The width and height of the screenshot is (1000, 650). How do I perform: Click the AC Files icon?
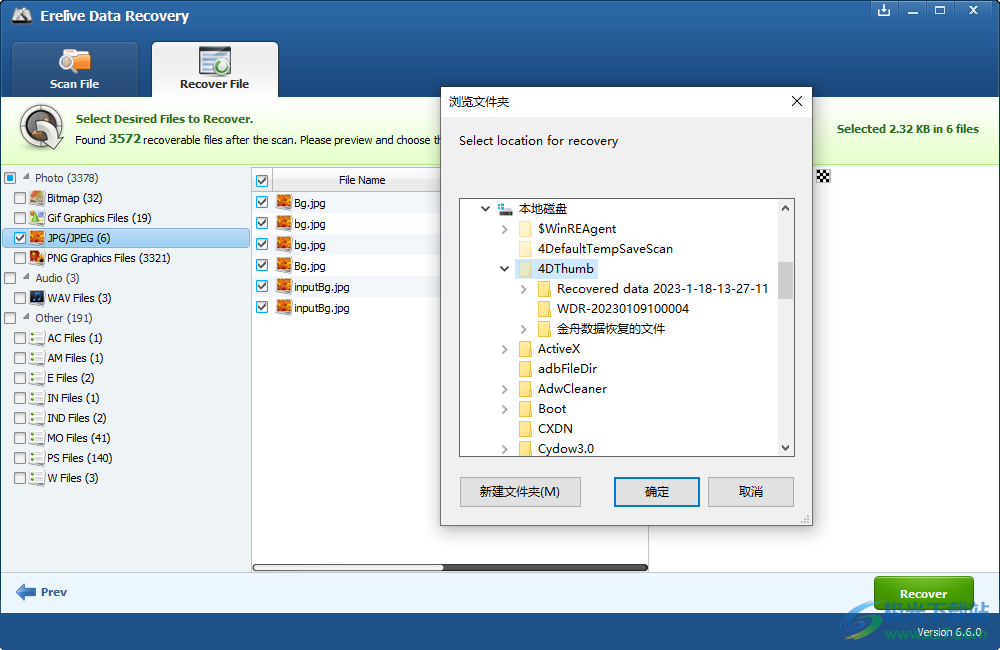pos(37,337)
